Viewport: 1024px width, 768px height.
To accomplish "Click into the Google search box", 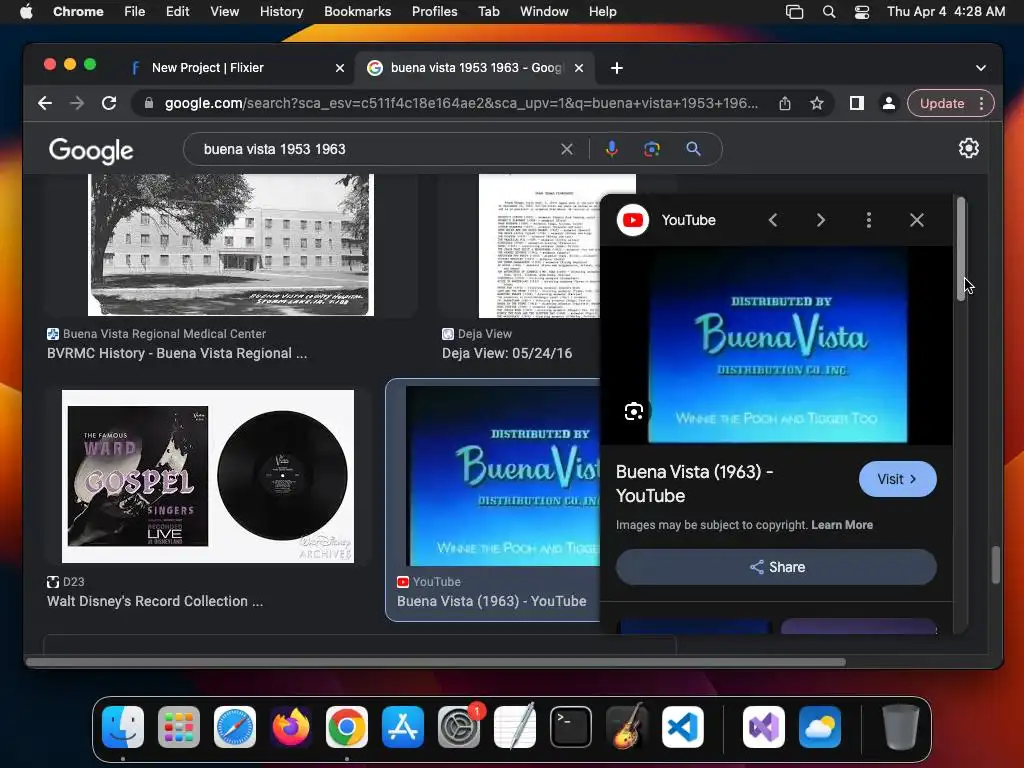I will click(379, 150).
